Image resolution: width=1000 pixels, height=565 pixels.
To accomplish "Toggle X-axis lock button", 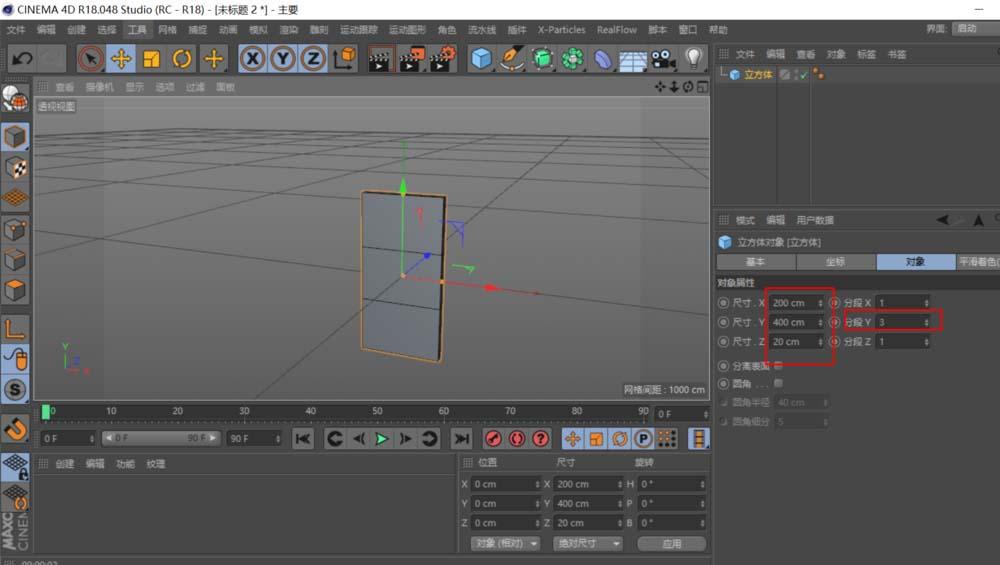I will (x=252, y=59).
